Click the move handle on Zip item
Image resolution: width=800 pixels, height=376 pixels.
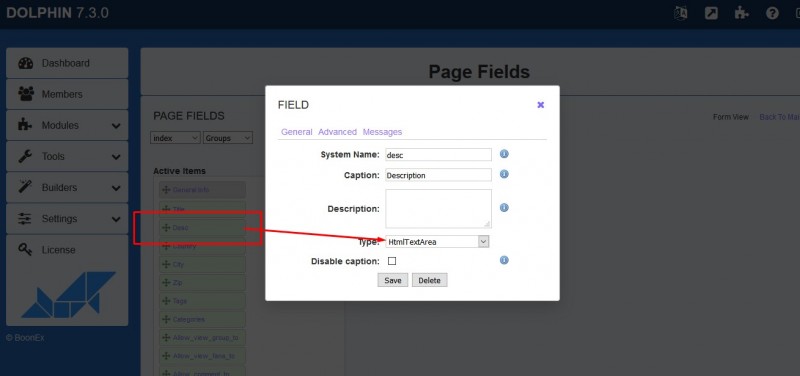166,283
